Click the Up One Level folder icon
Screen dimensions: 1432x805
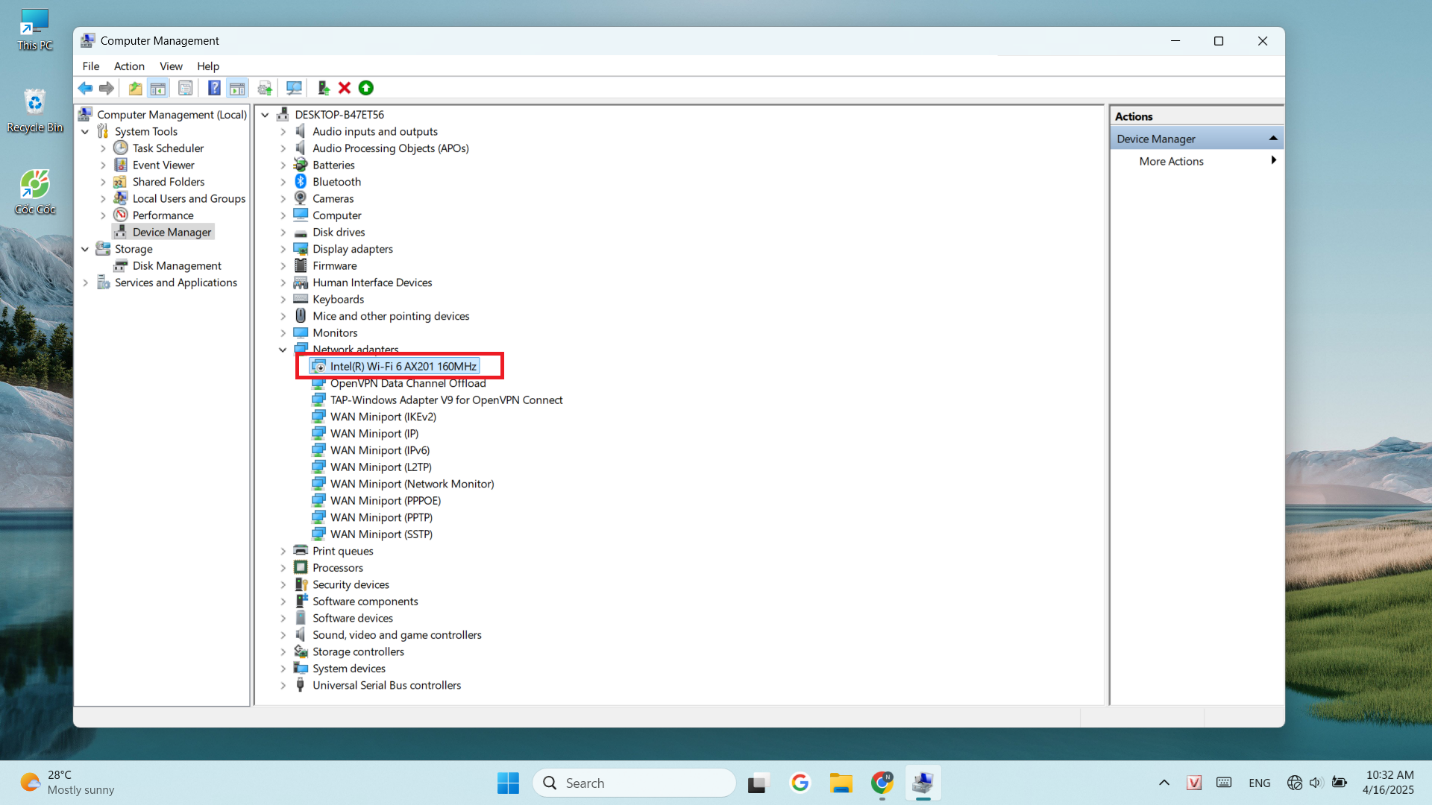tap(135, 88)
